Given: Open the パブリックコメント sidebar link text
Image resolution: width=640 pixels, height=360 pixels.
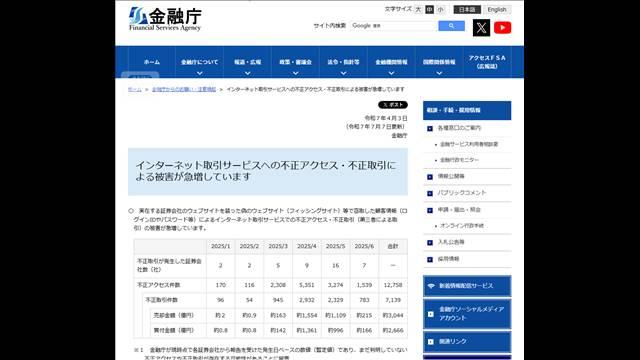Looking at the screenshot, I should tap(462, 193).
